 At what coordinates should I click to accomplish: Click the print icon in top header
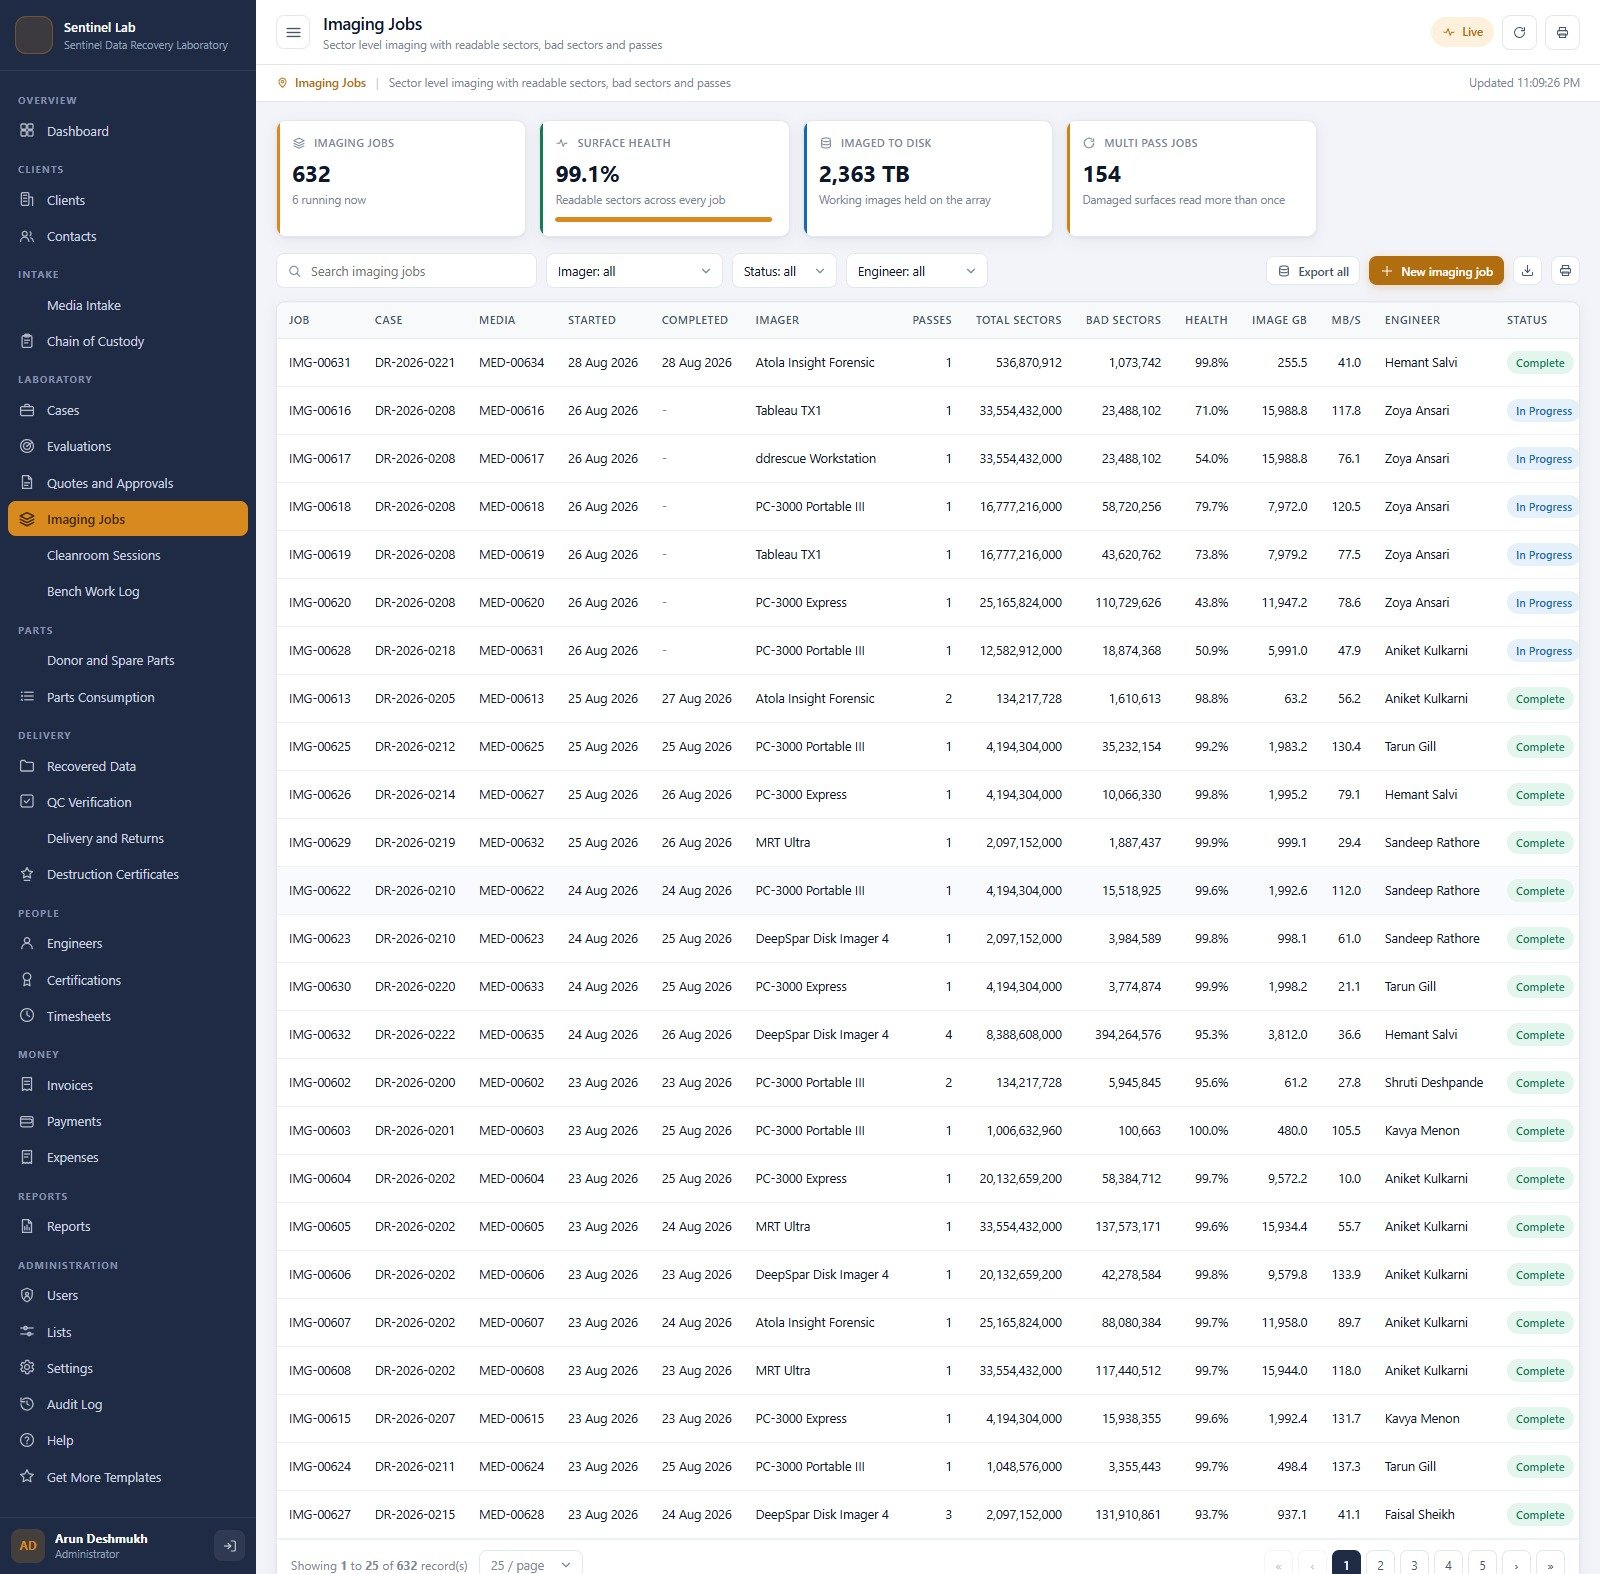click(1562, 32)
